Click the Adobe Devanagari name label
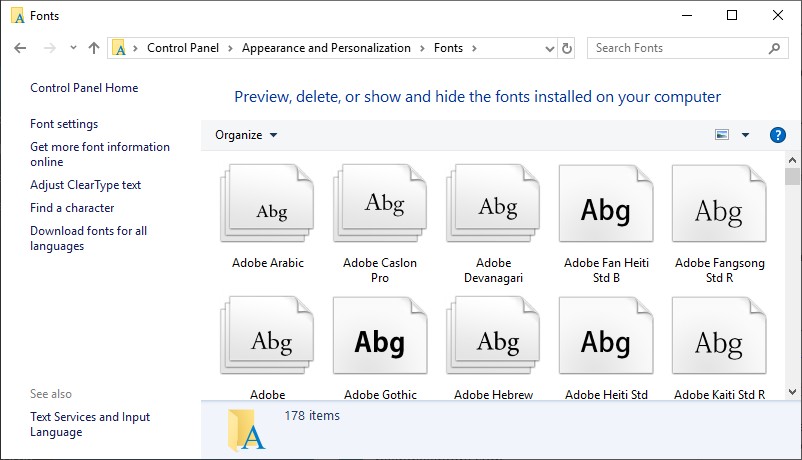This screenshot has height=460, width=802. pyautogui.click(x=493, y=270)
